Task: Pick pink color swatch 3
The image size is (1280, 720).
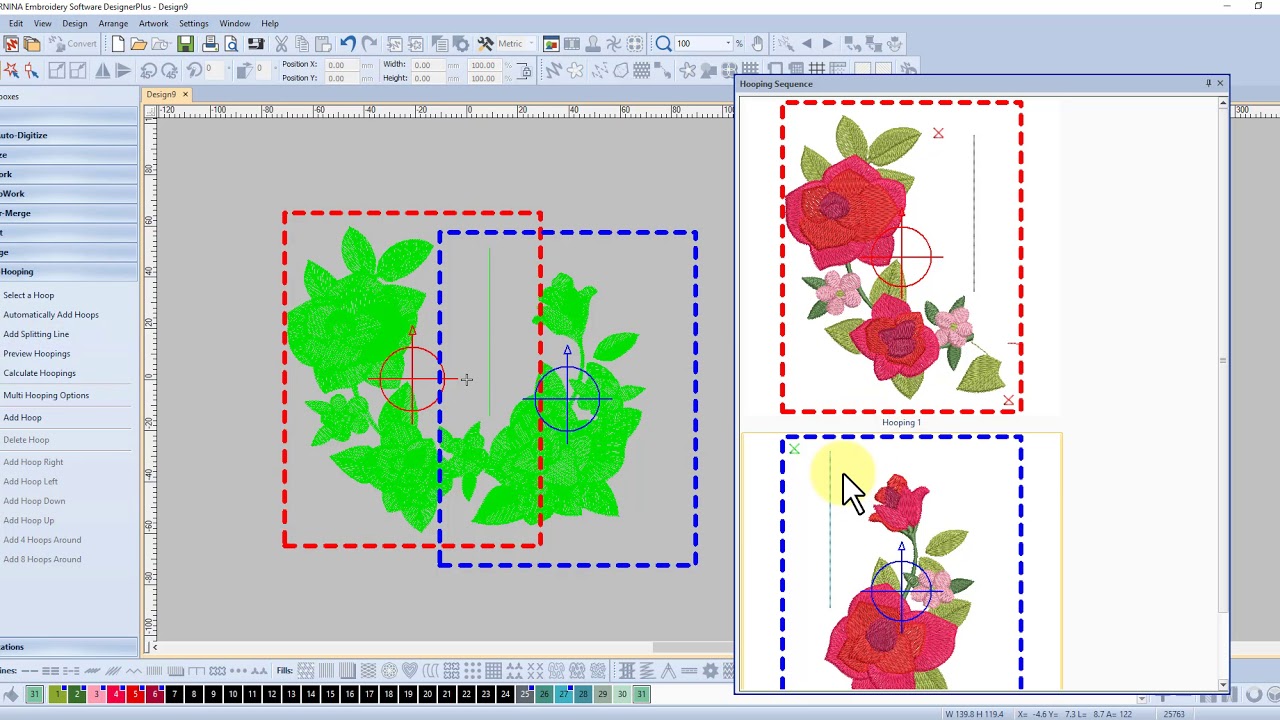Action: pos(96,694)
